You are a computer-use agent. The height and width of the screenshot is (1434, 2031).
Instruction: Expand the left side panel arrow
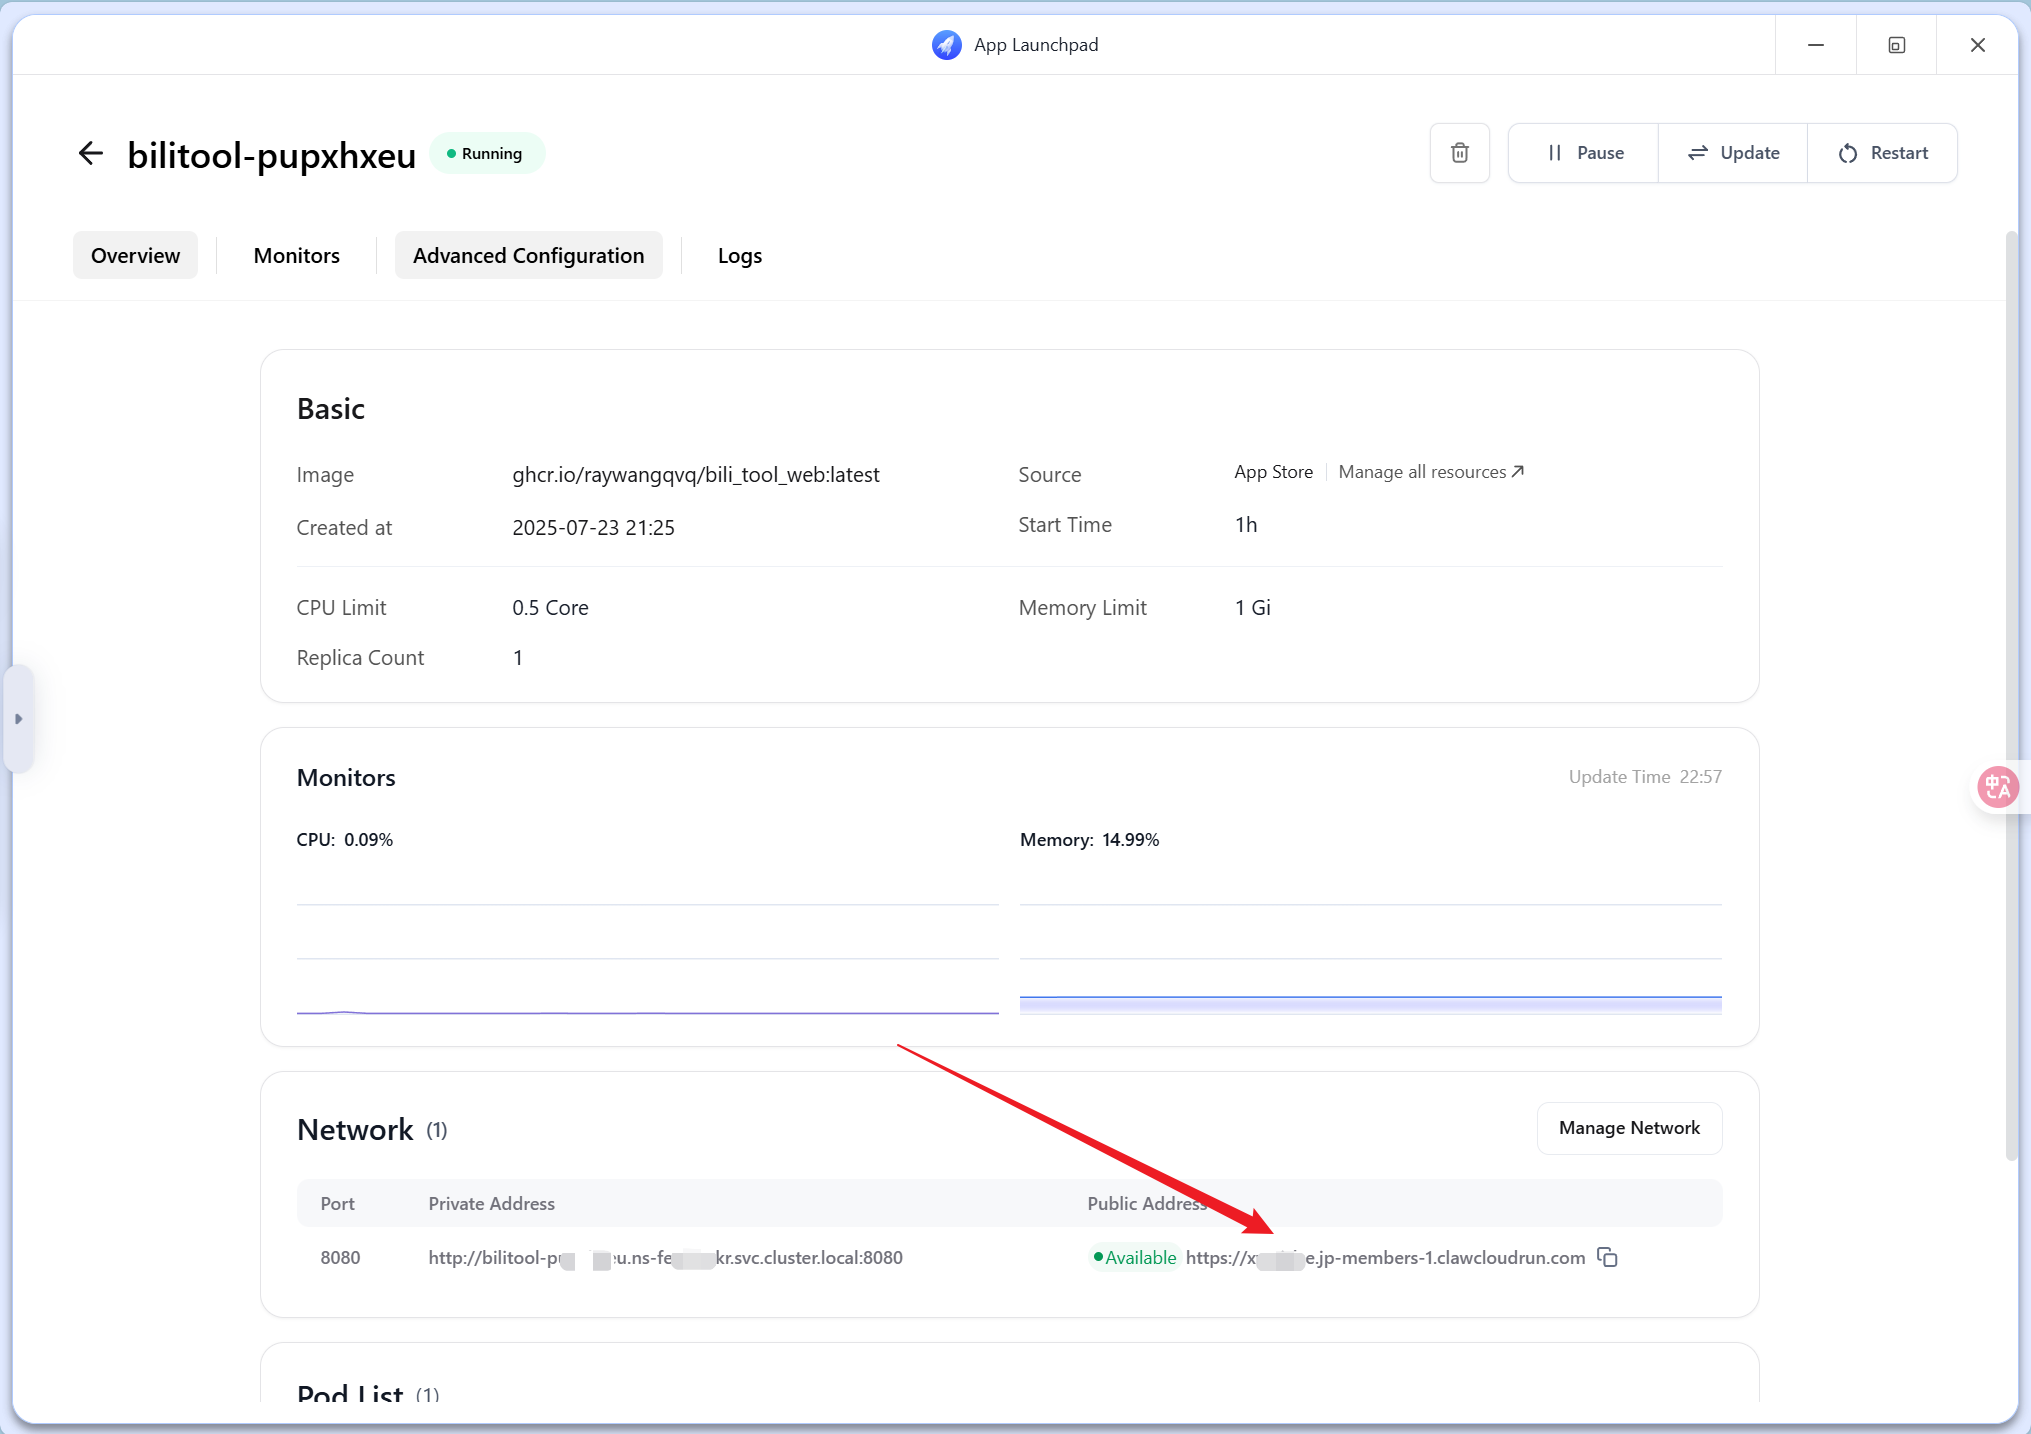coord(18,718)
